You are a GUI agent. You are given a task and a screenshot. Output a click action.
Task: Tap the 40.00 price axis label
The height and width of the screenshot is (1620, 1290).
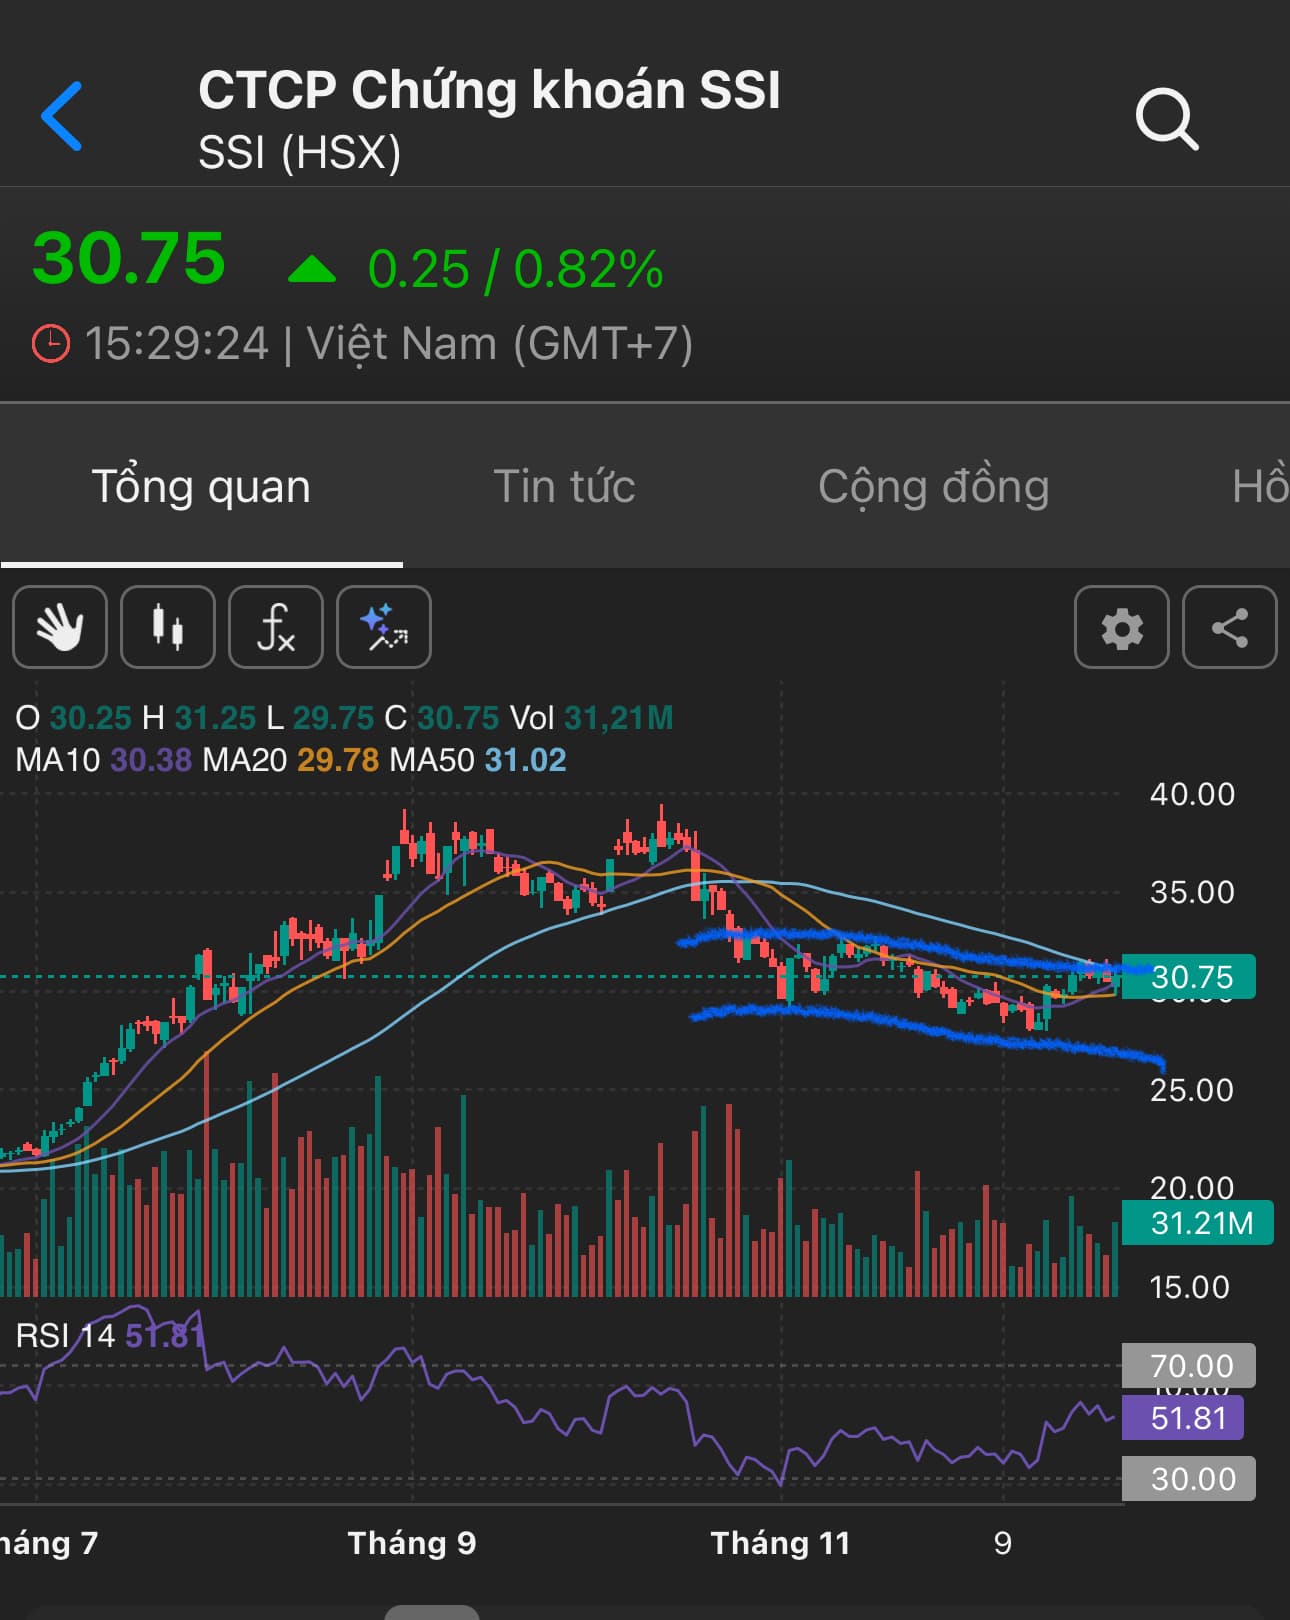(x=1192, y=794)
